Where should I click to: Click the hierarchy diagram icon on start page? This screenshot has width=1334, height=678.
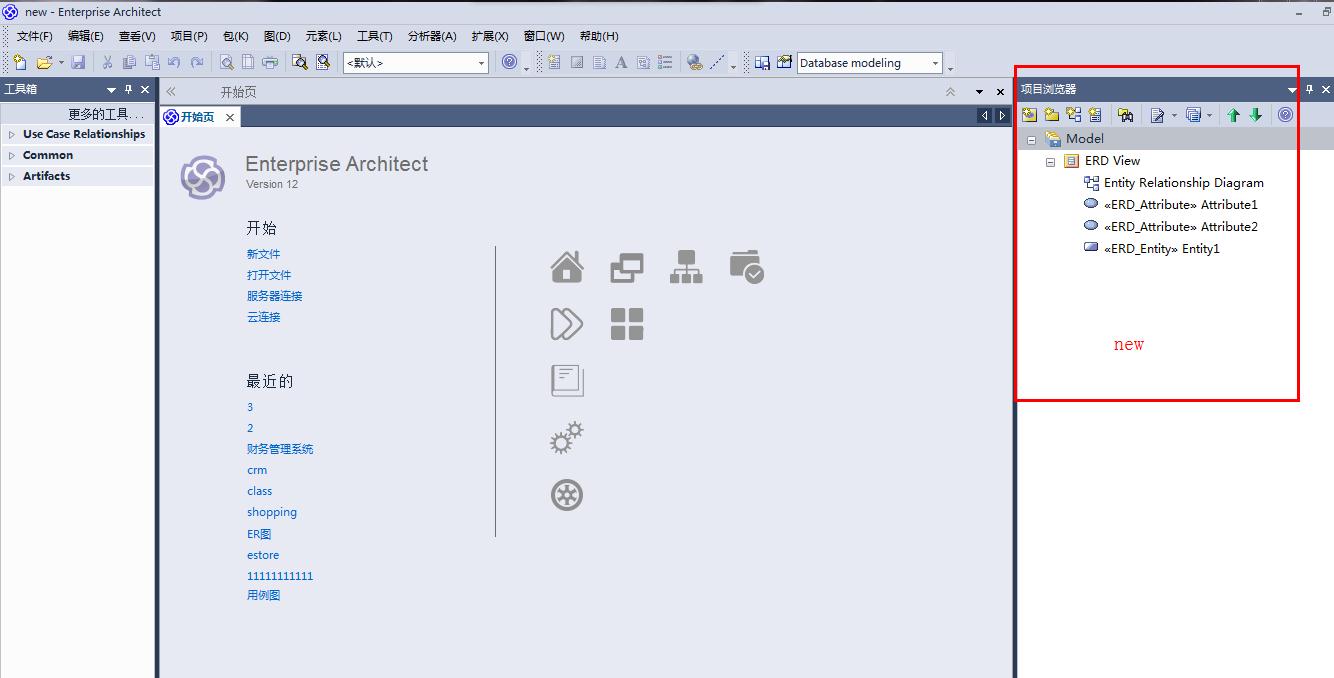686,267
